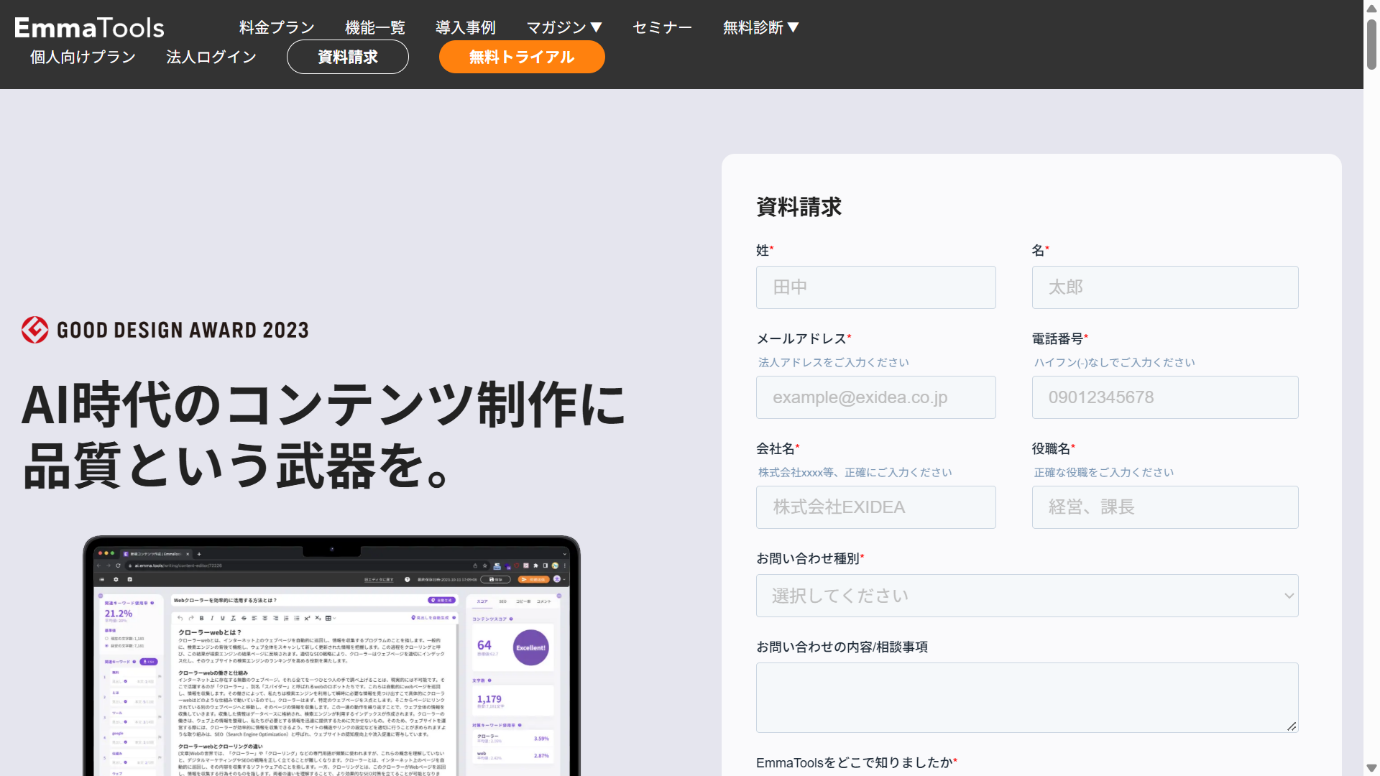The image size is (1380, 776).
Task: Focus the 名 input field
Action: (x=1165, y=287)
